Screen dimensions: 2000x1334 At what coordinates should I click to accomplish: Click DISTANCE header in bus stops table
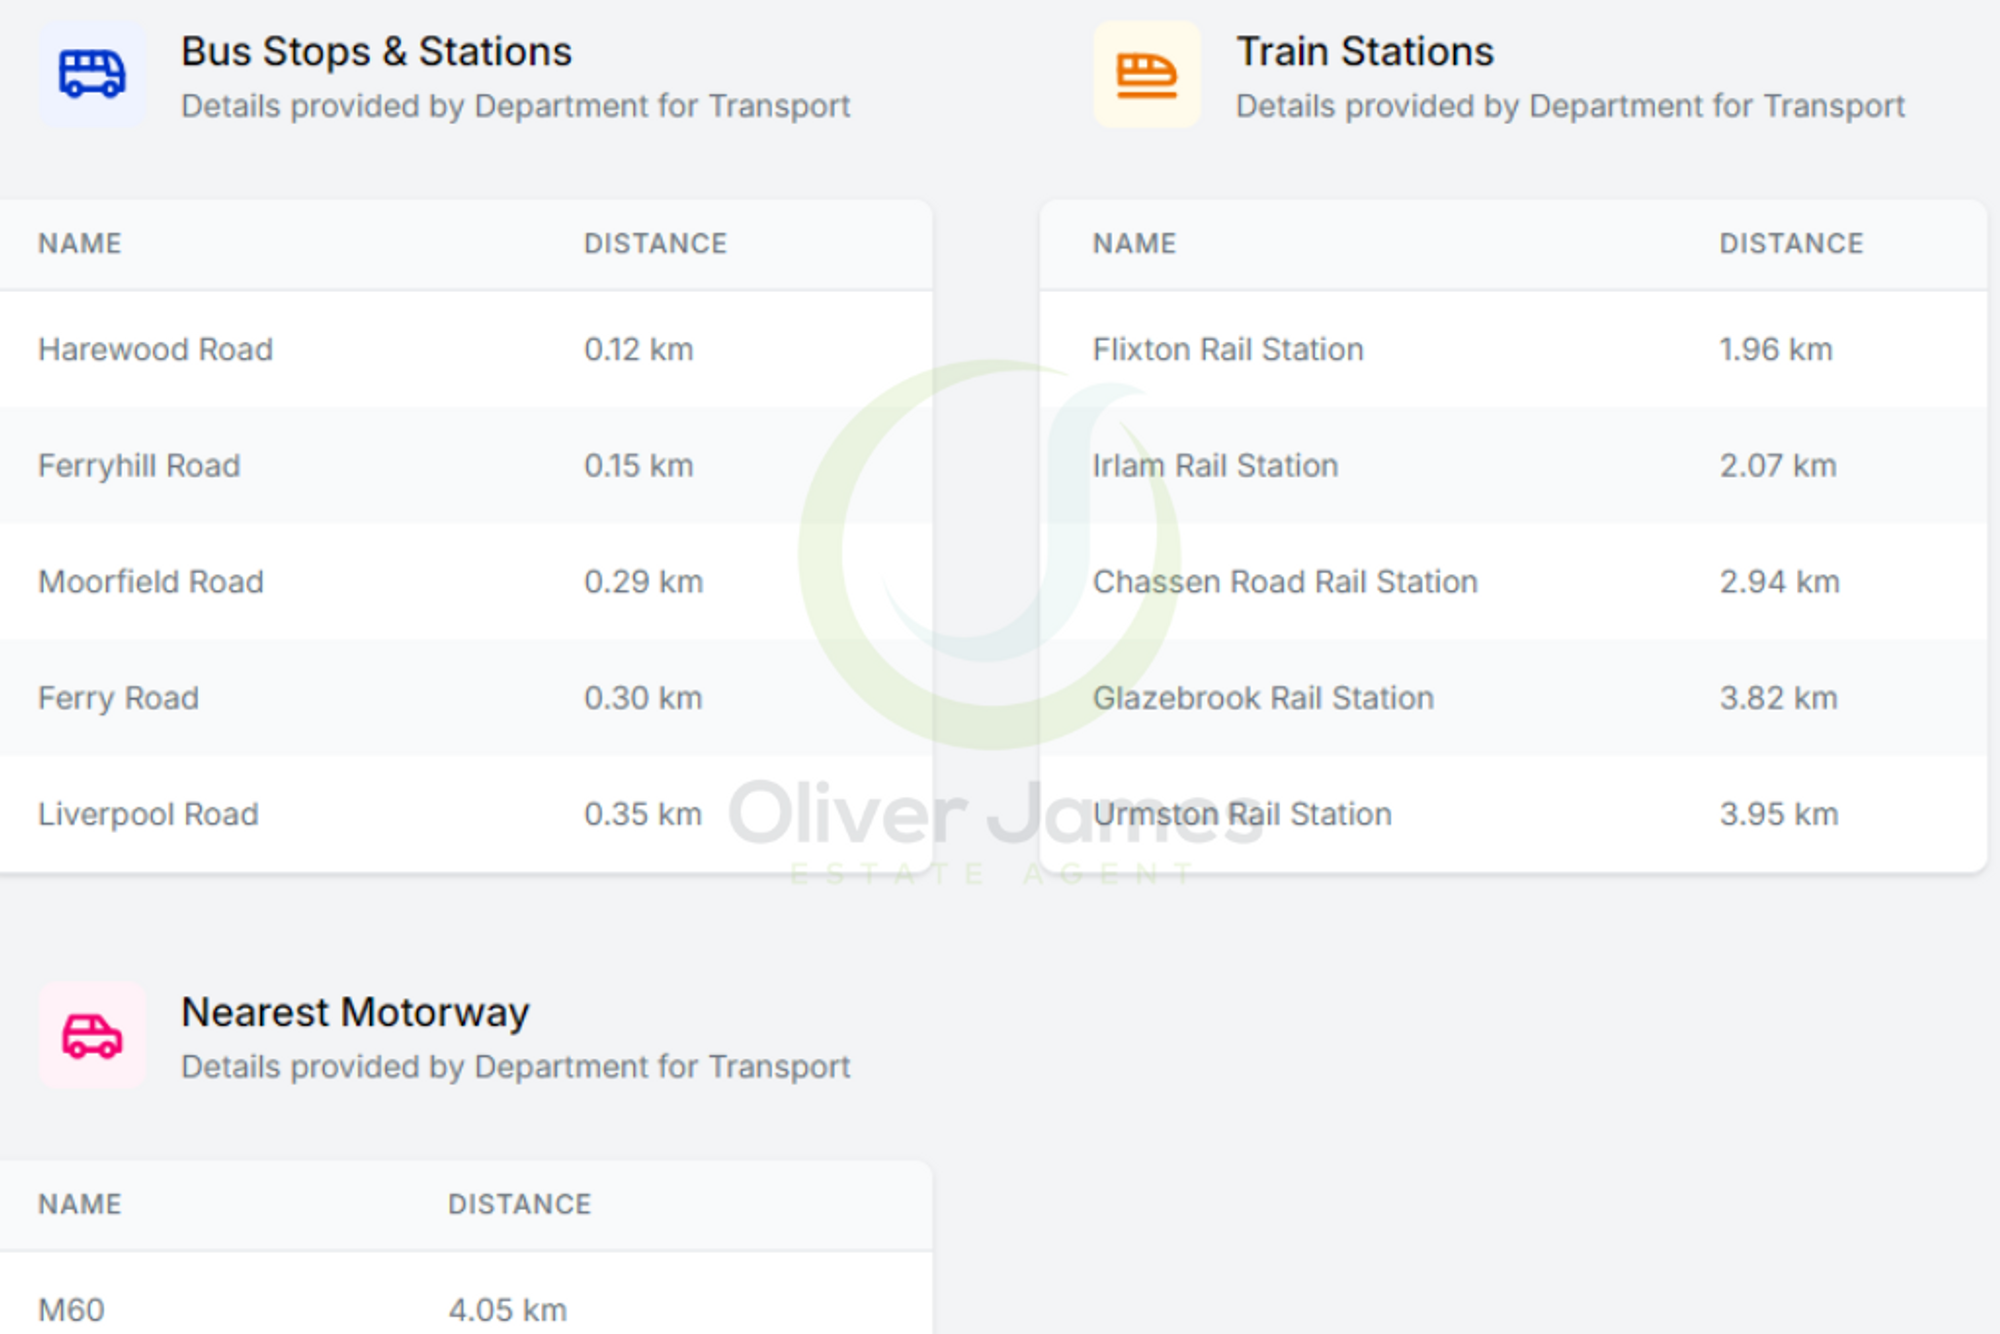[x=656, y=244]
